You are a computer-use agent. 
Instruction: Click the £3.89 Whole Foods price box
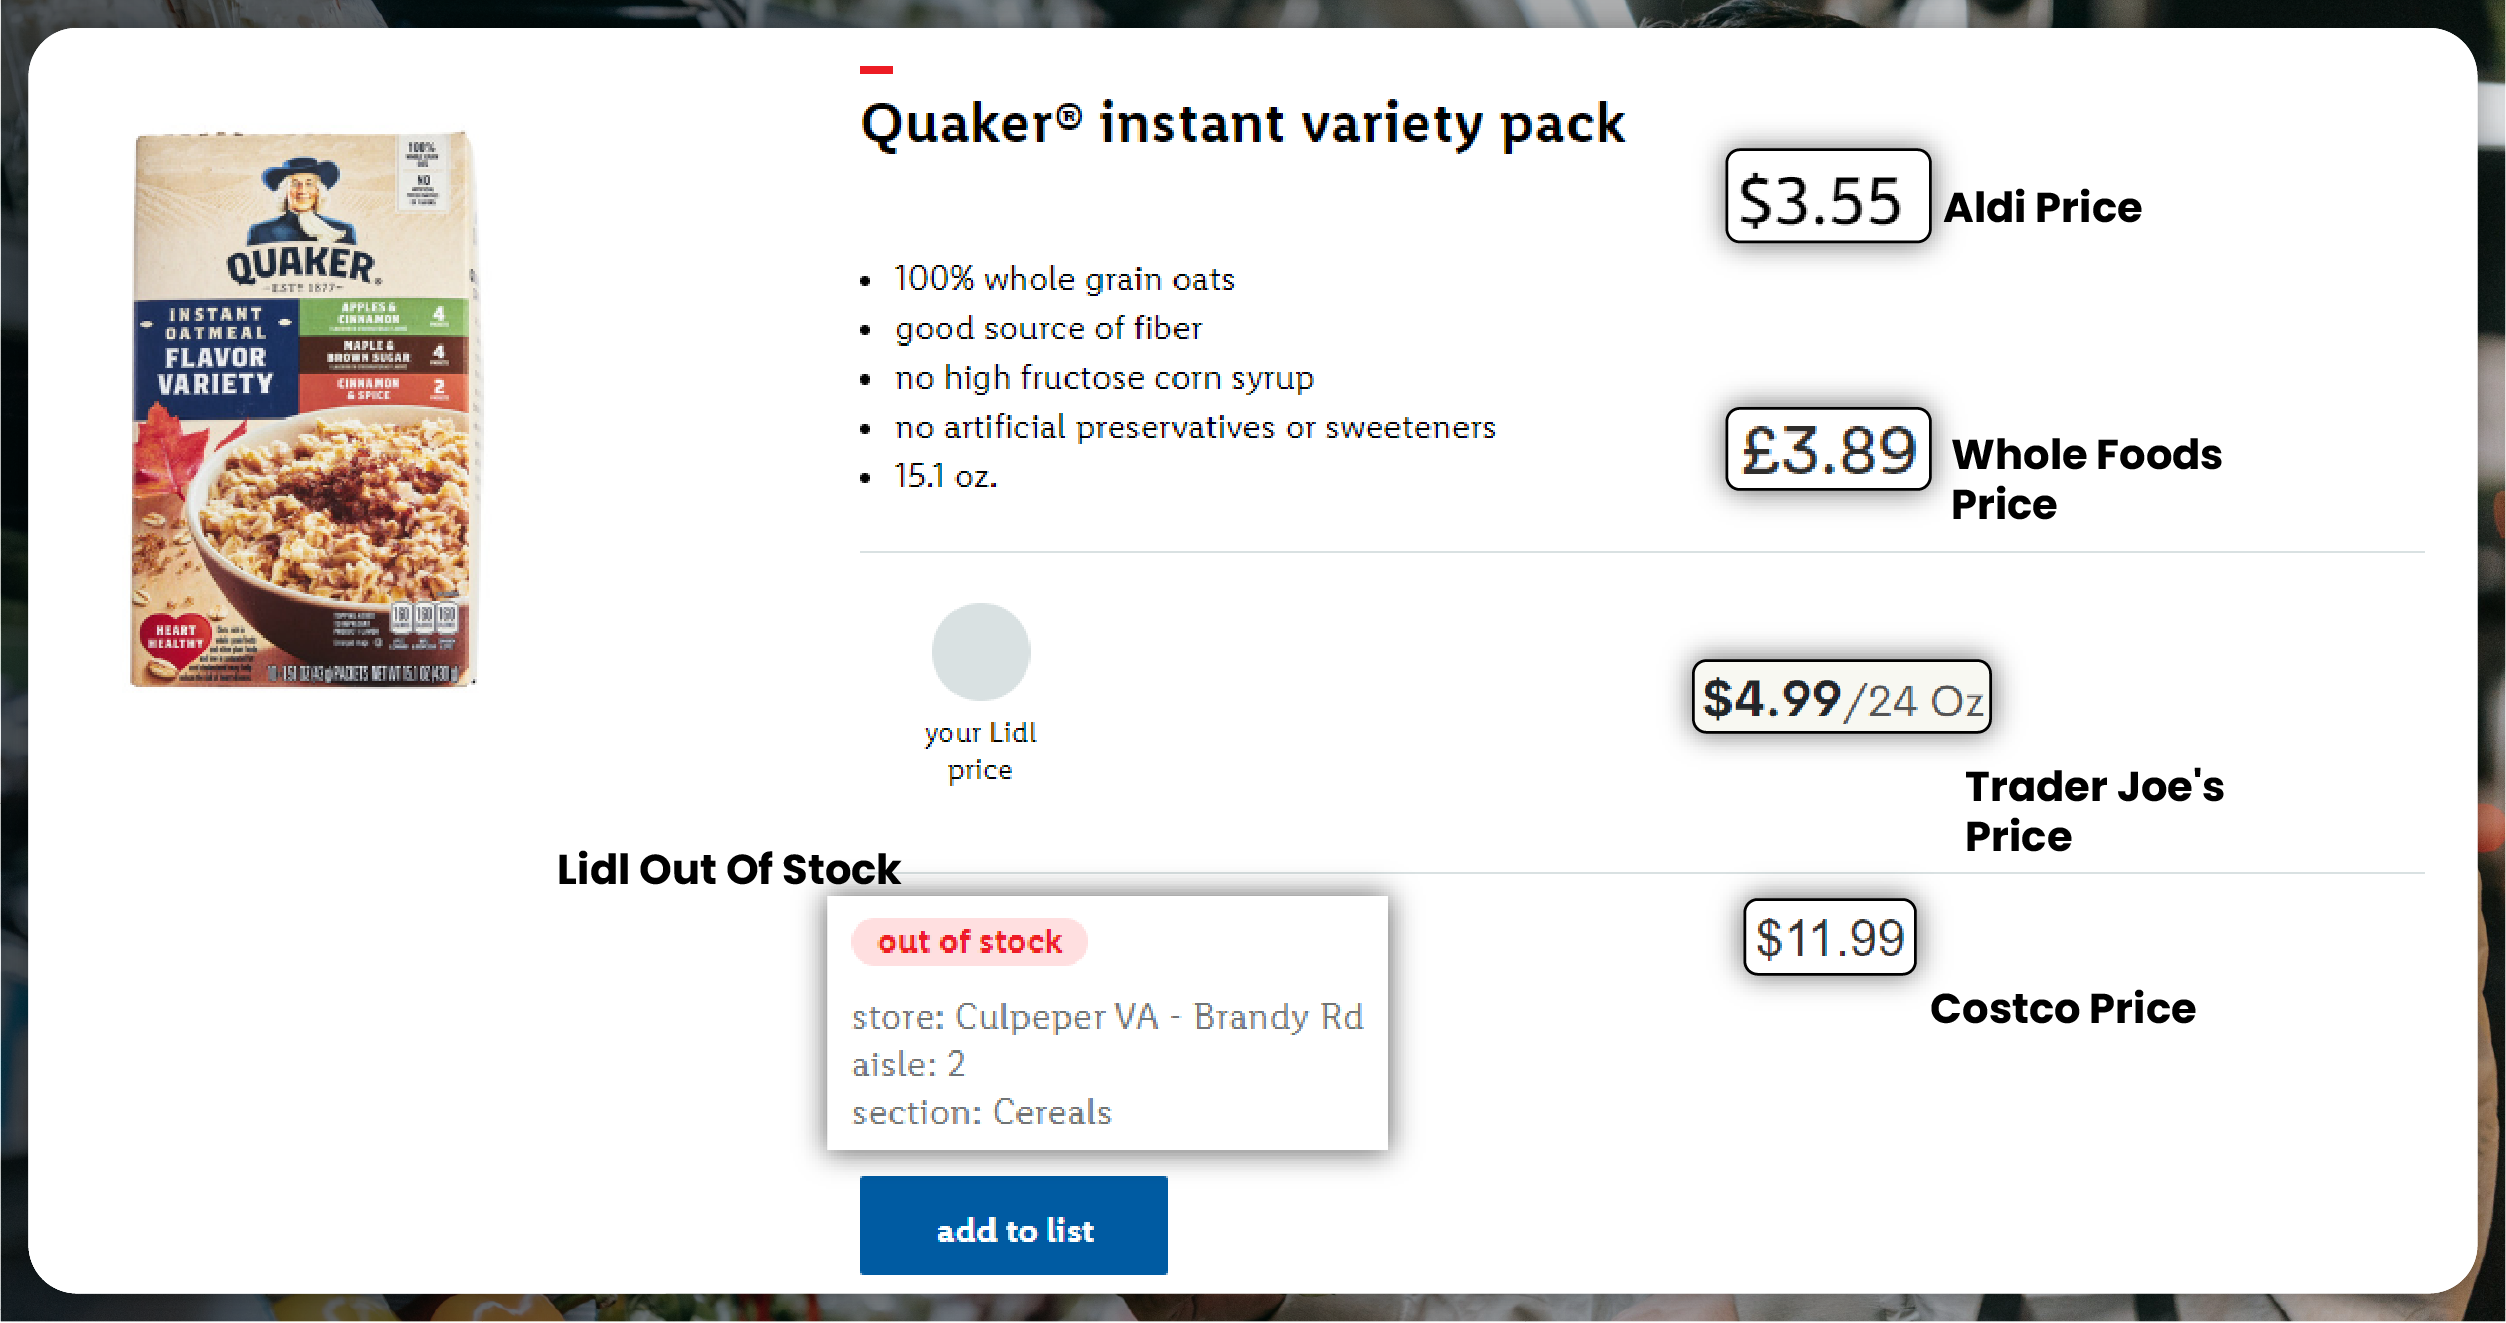coord(1827,449)
